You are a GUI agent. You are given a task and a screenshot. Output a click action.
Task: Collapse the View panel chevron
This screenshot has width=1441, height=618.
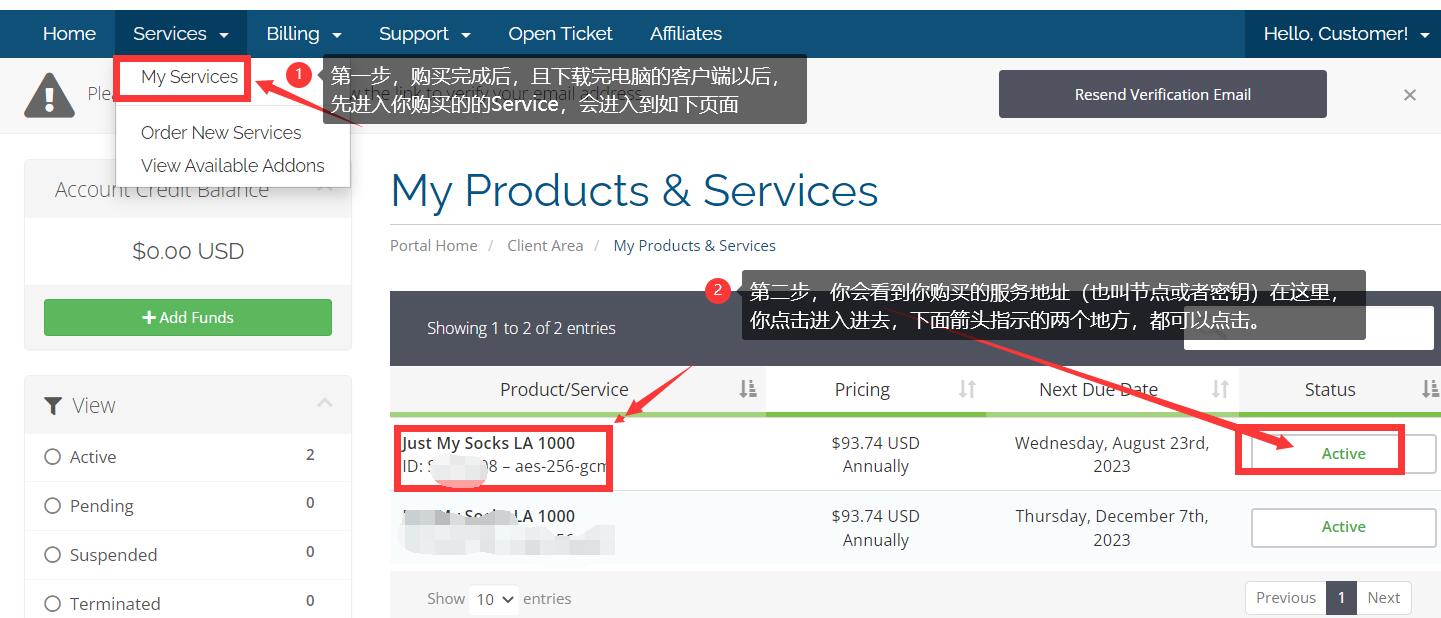[324, 403]
